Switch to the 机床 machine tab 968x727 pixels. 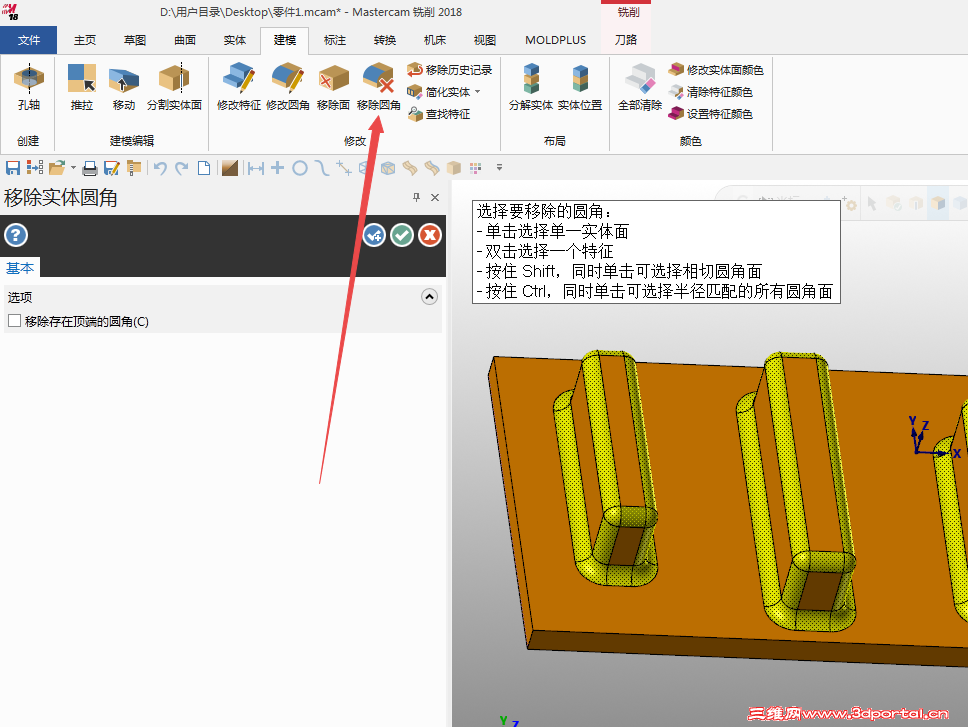click(x=435, y=40)
